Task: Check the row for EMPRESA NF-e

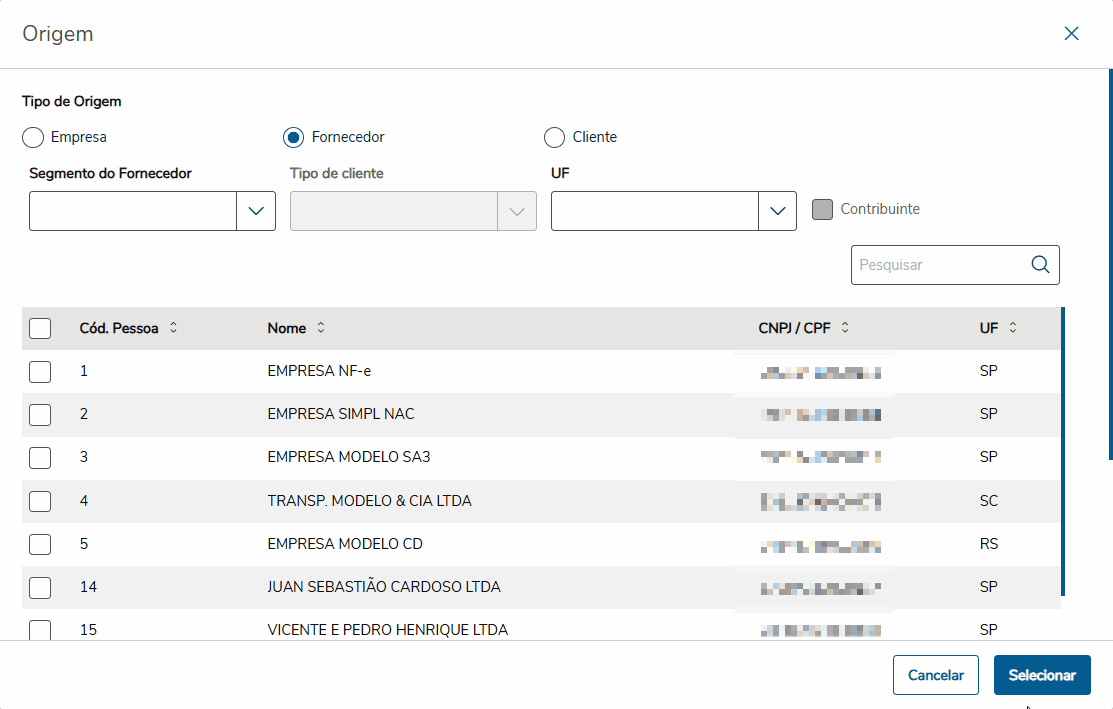Action: (x=40, y=371)
